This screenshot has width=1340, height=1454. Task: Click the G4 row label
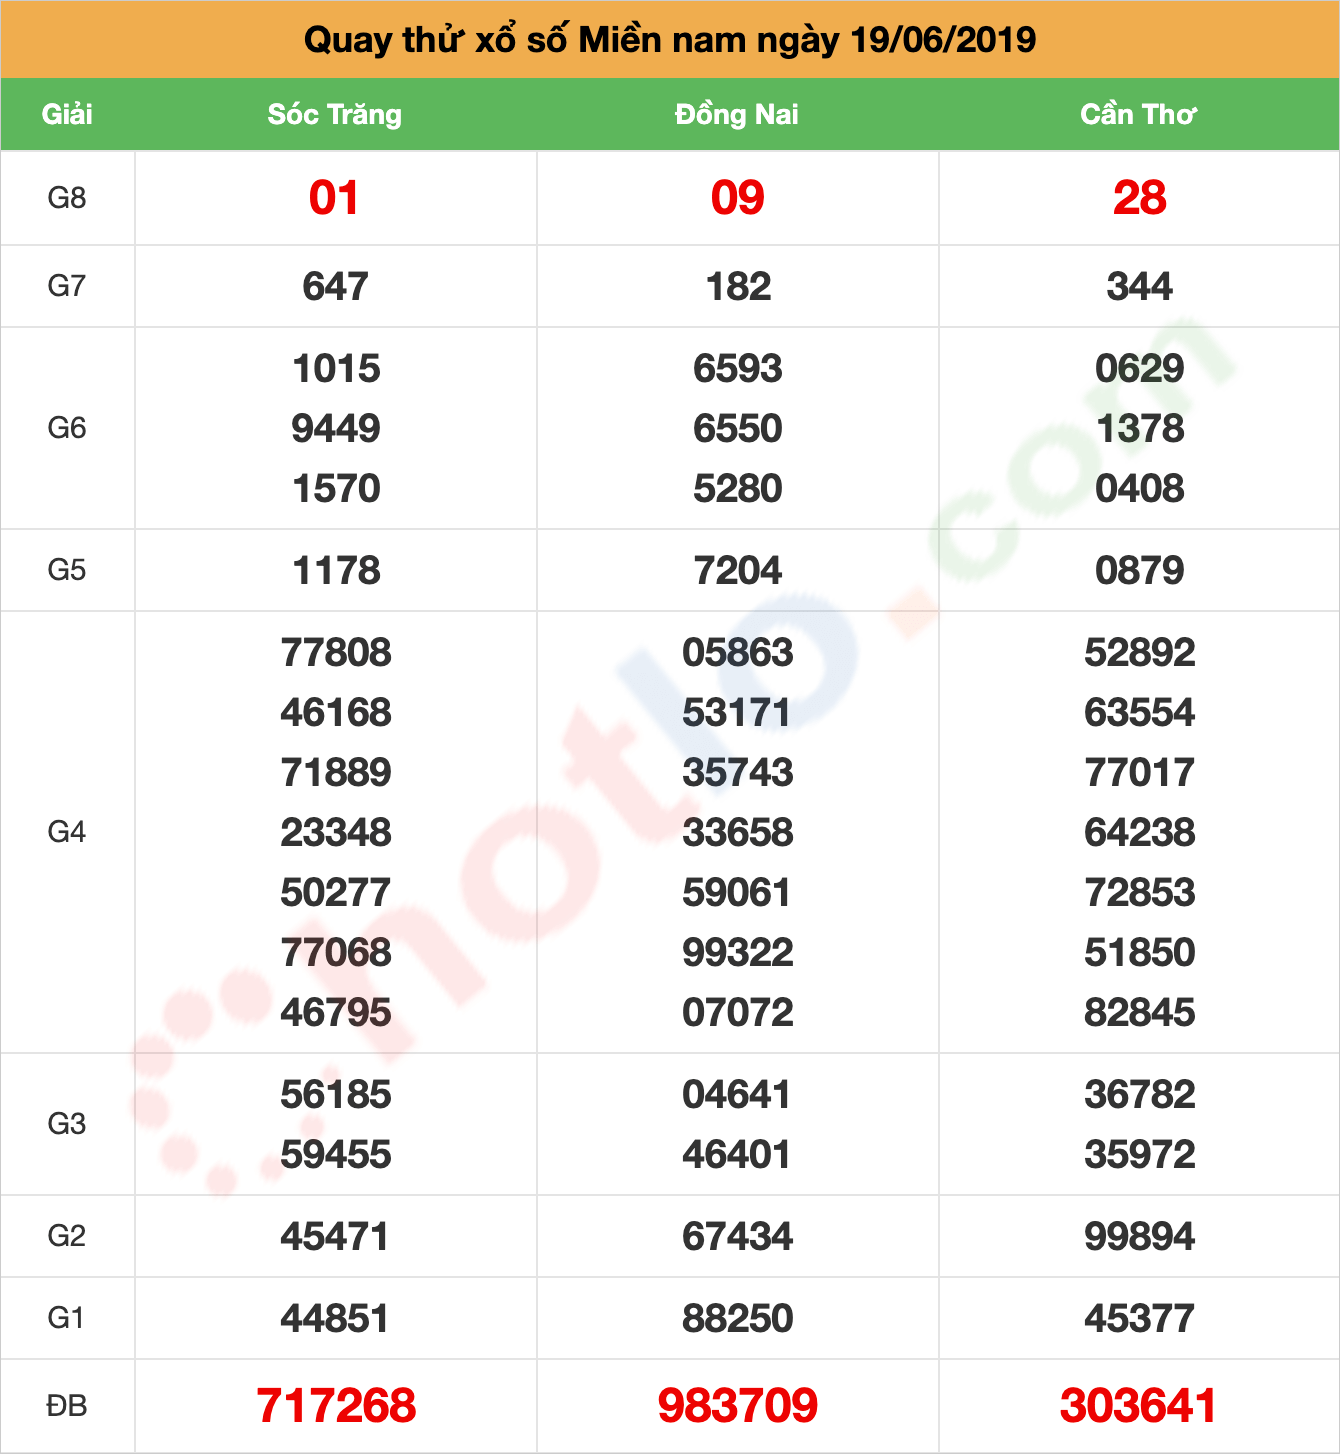(67, 832)
